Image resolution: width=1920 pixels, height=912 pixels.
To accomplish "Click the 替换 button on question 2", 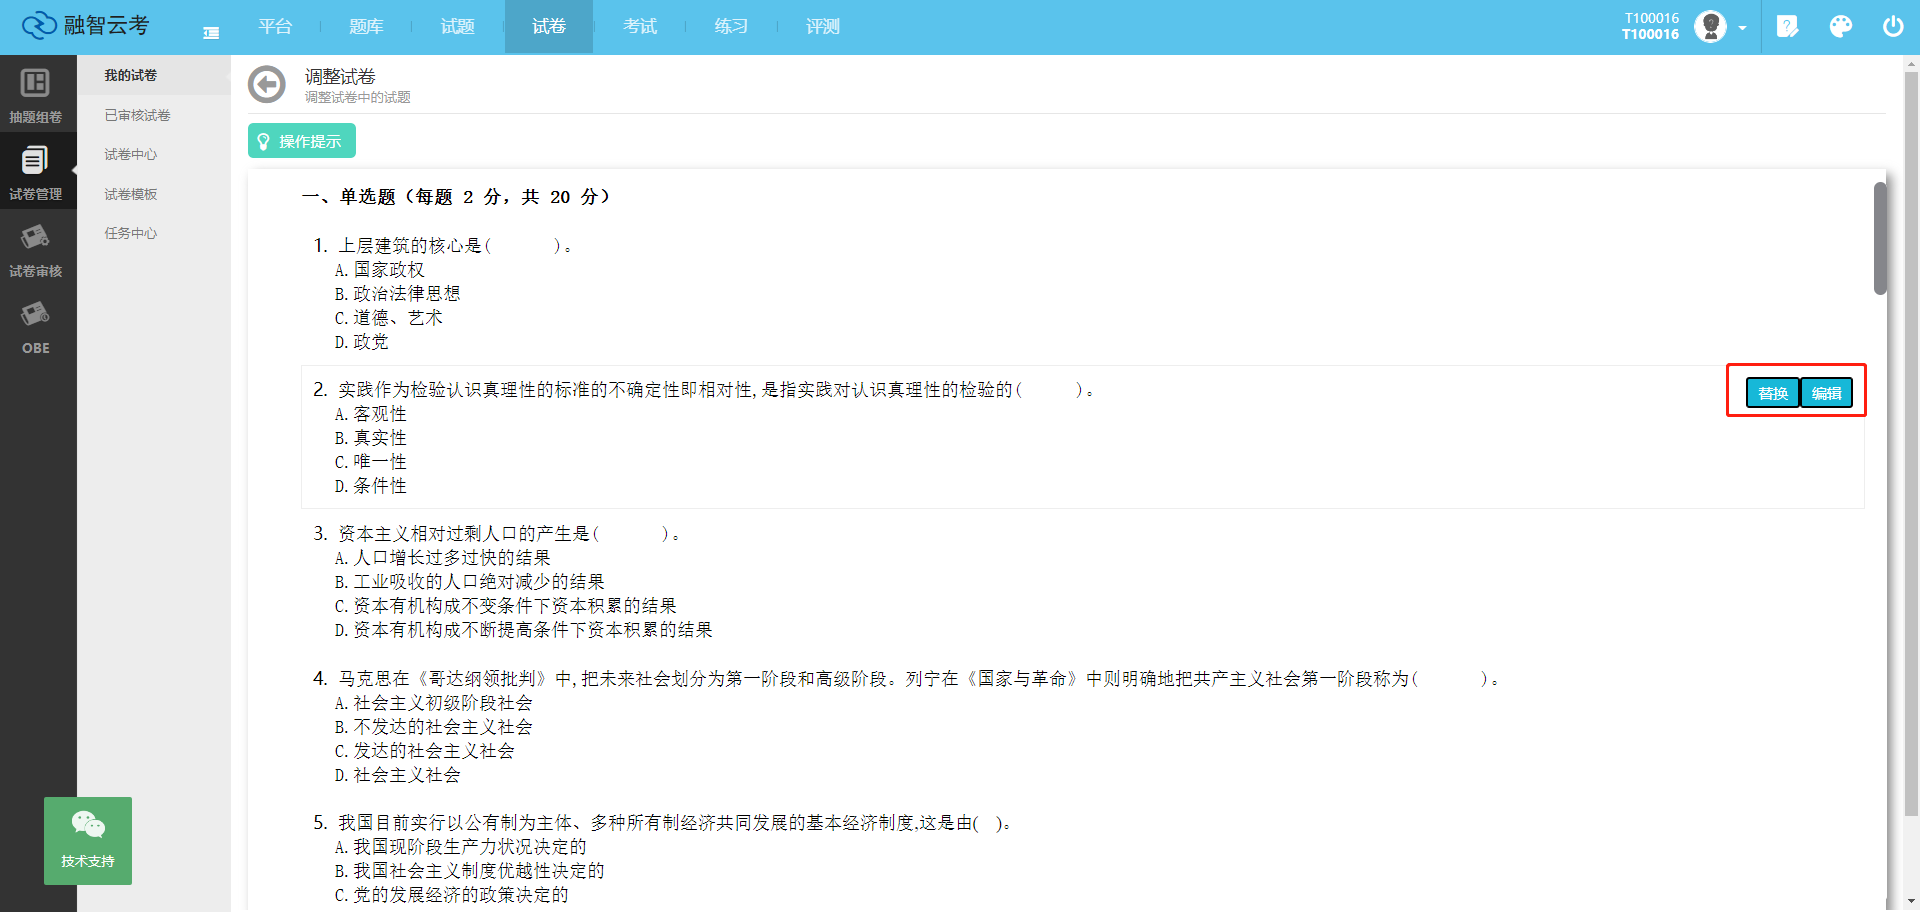I will 1773,393.
